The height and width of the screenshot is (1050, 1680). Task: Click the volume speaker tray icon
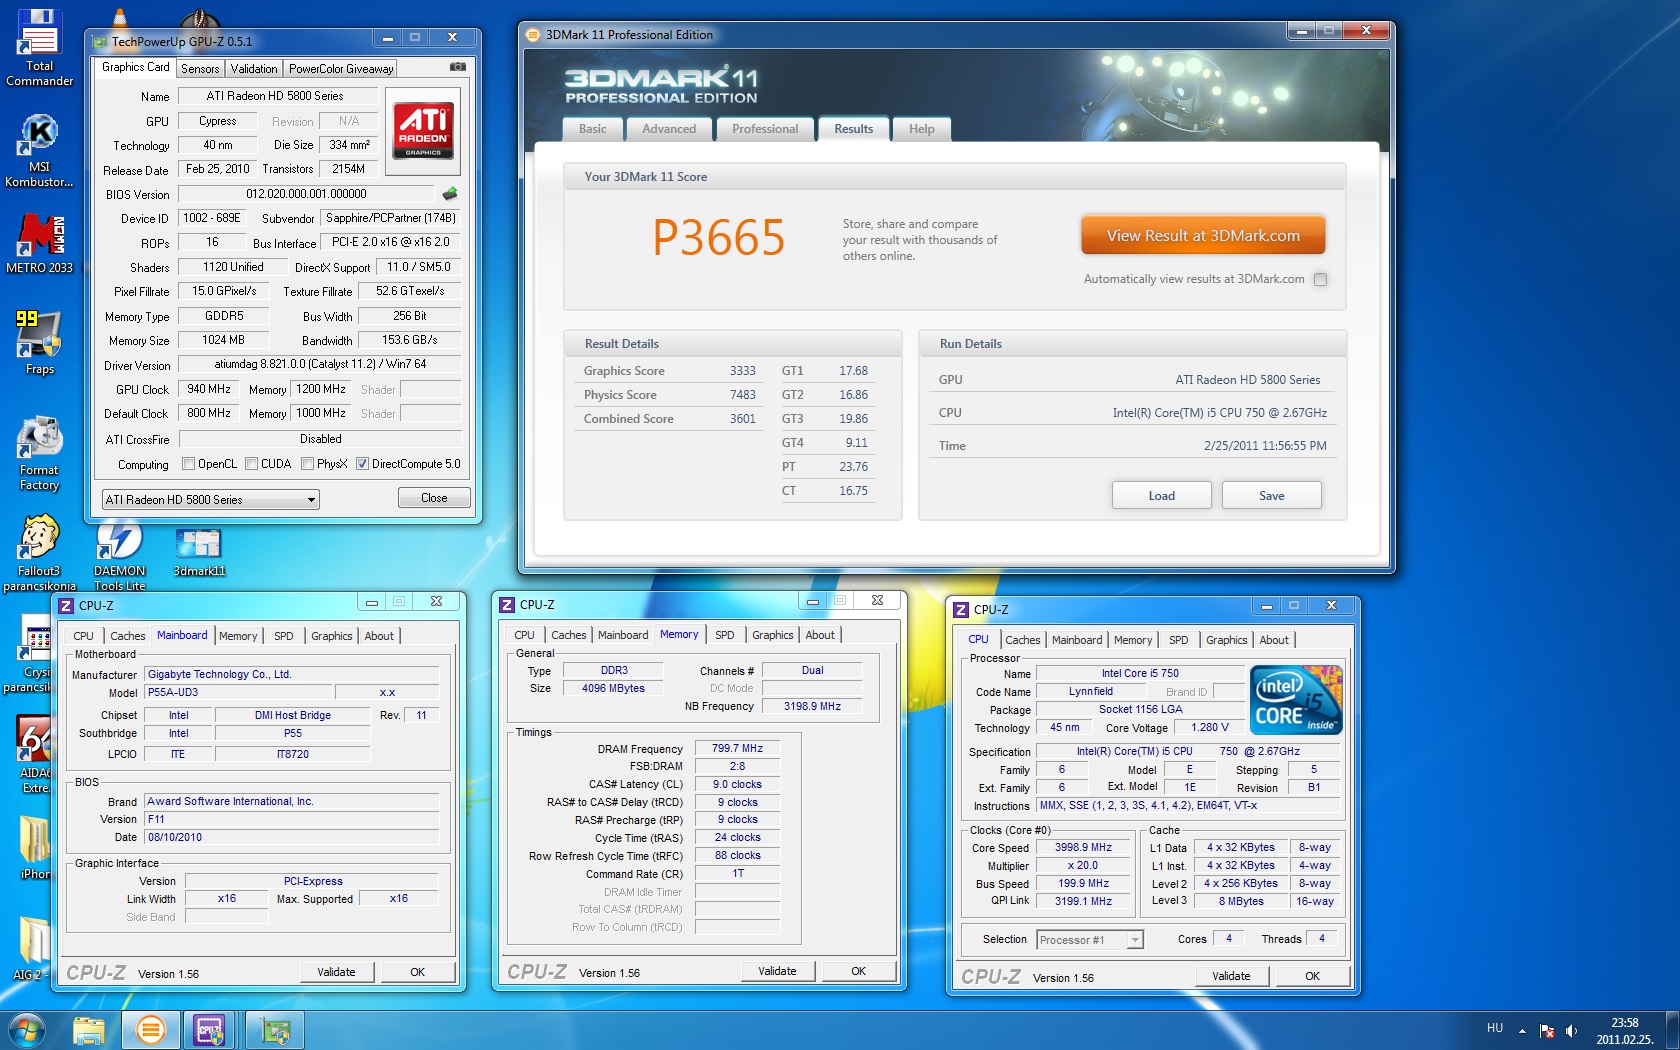1571,1030
